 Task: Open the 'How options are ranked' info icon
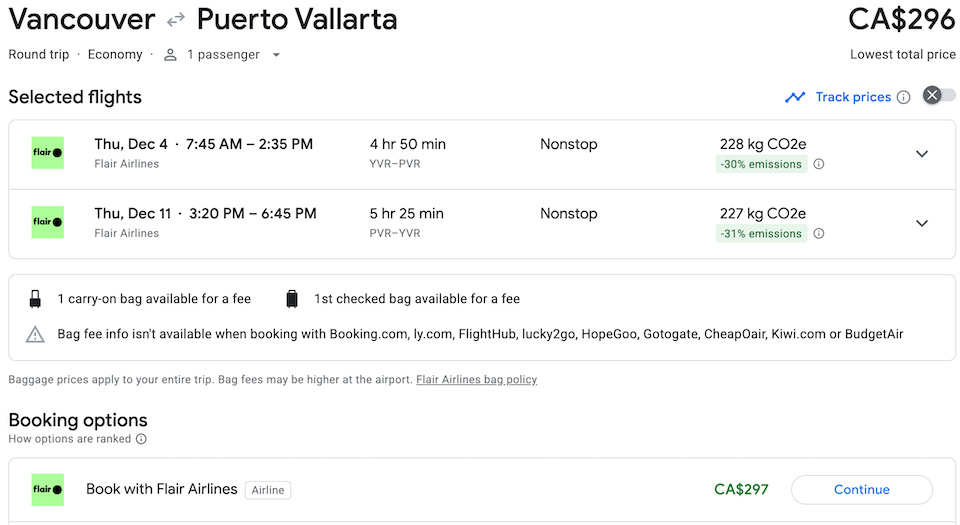point(141,439)
